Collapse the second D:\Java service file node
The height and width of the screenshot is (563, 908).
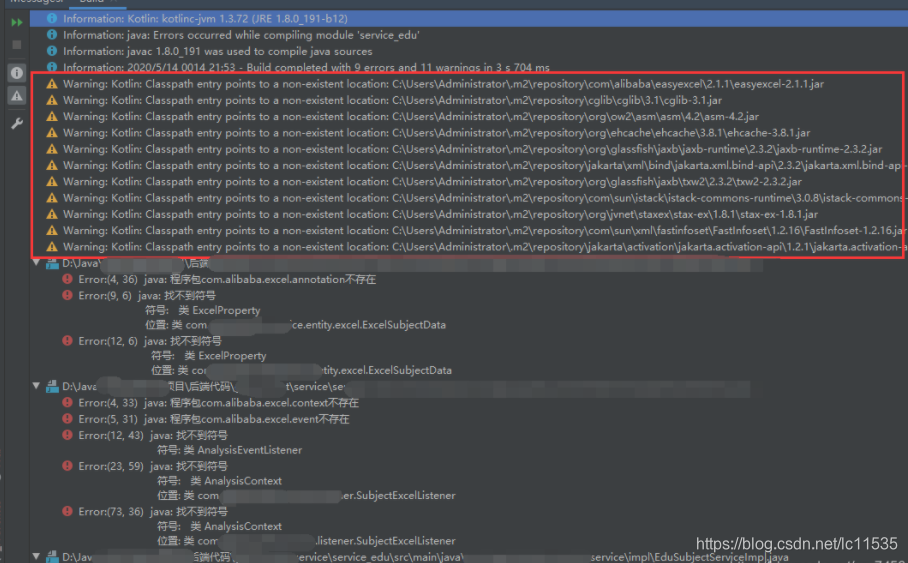36,386
